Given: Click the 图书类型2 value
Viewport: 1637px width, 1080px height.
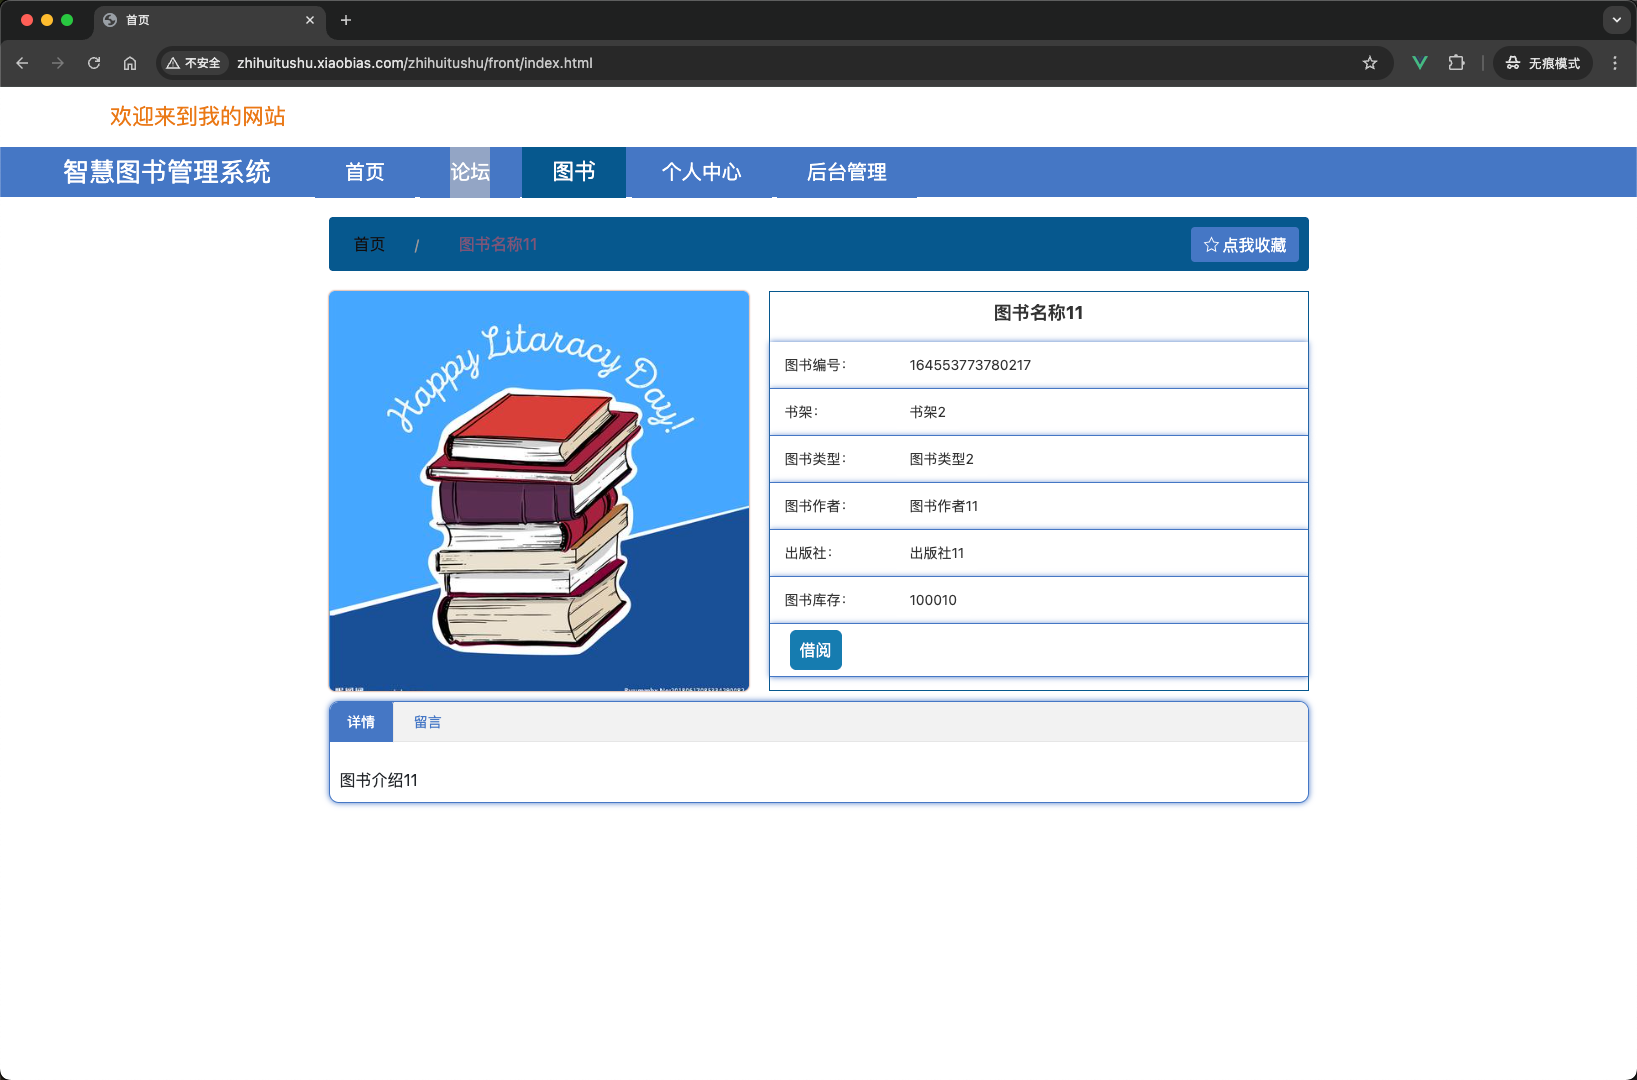Looking at the screenshot, I should tap(942, 459).
